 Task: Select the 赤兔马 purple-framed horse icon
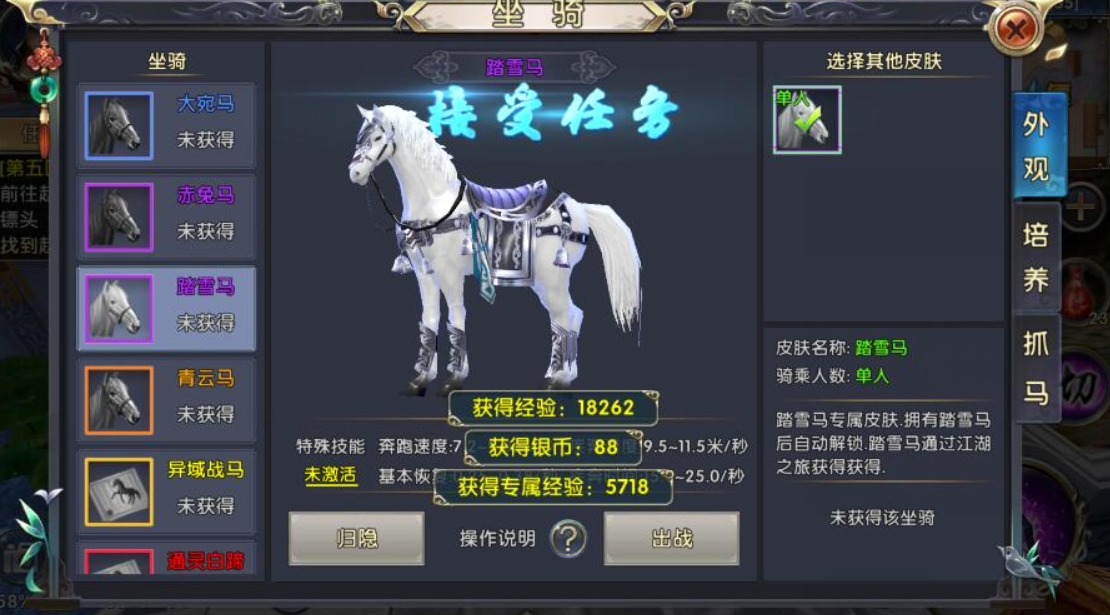tap(119, 217)
